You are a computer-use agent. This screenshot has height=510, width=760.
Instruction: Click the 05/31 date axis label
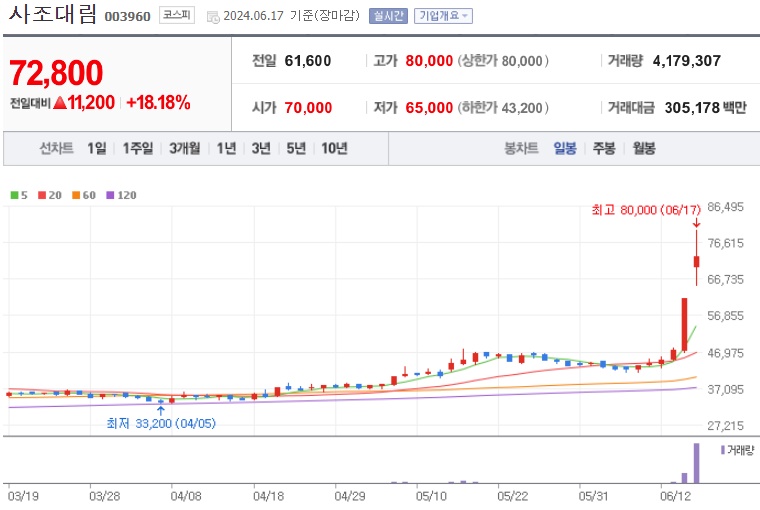click(594, 496)
